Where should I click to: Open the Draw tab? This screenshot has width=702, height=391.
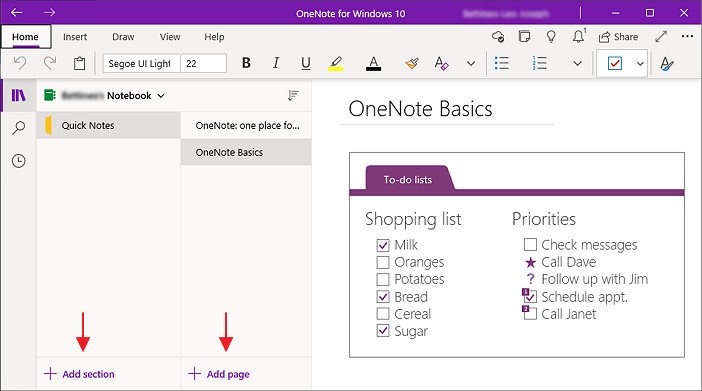click(123, 37)
